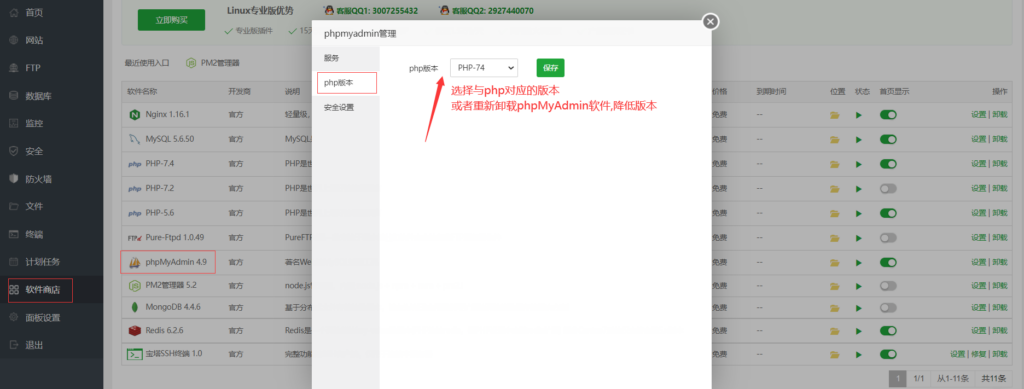Toggle homepage display for phpMyAdmin
This screenshot has height=389, width=1024.
pyautogui.click(x=888, y=262)
